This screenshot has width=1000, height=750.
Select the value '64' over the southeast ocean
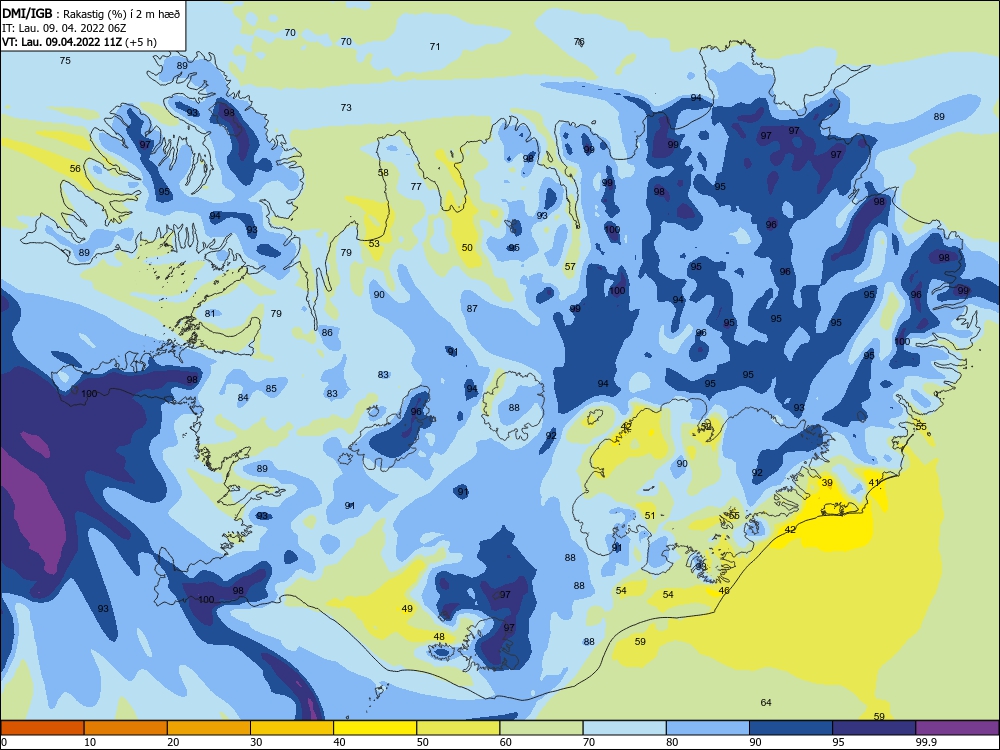click(x=766, y=703)
